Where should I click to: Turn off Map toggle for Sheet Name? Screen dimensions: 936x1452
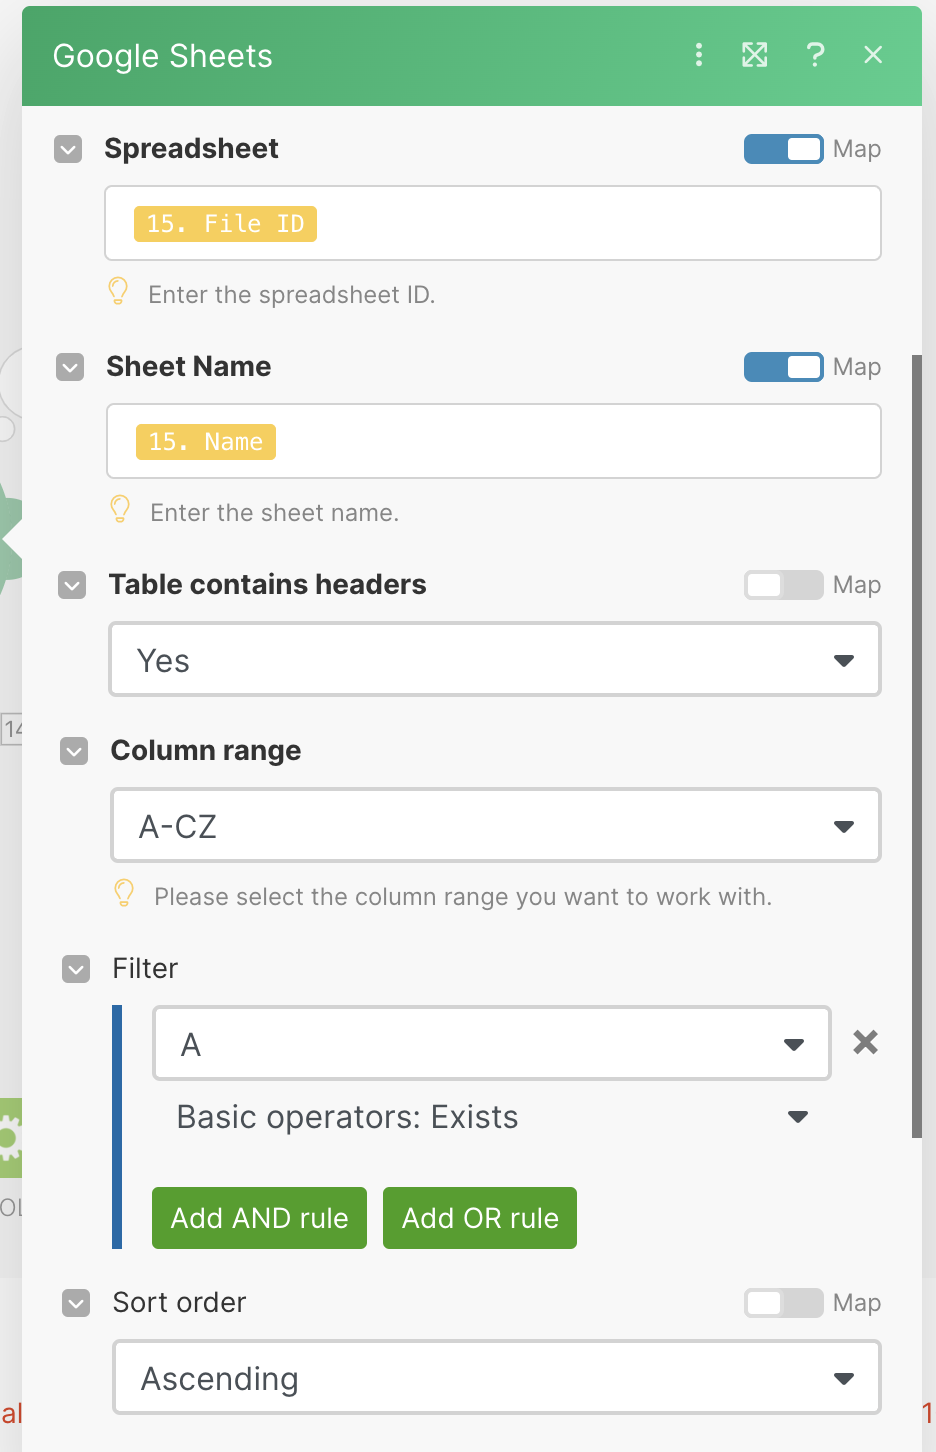(x=783, y=367)
